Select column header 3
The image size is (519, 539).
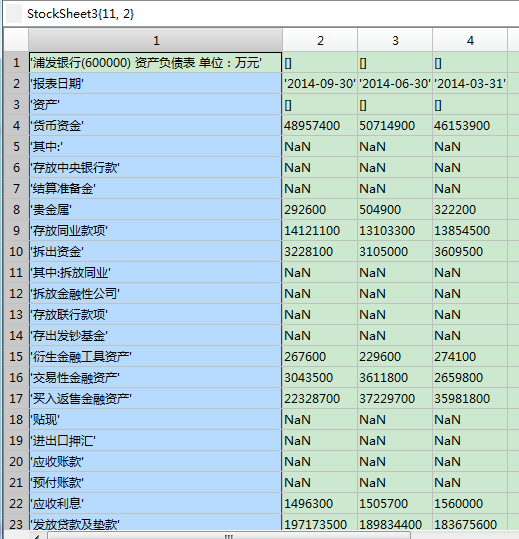(x=395, y=40)
